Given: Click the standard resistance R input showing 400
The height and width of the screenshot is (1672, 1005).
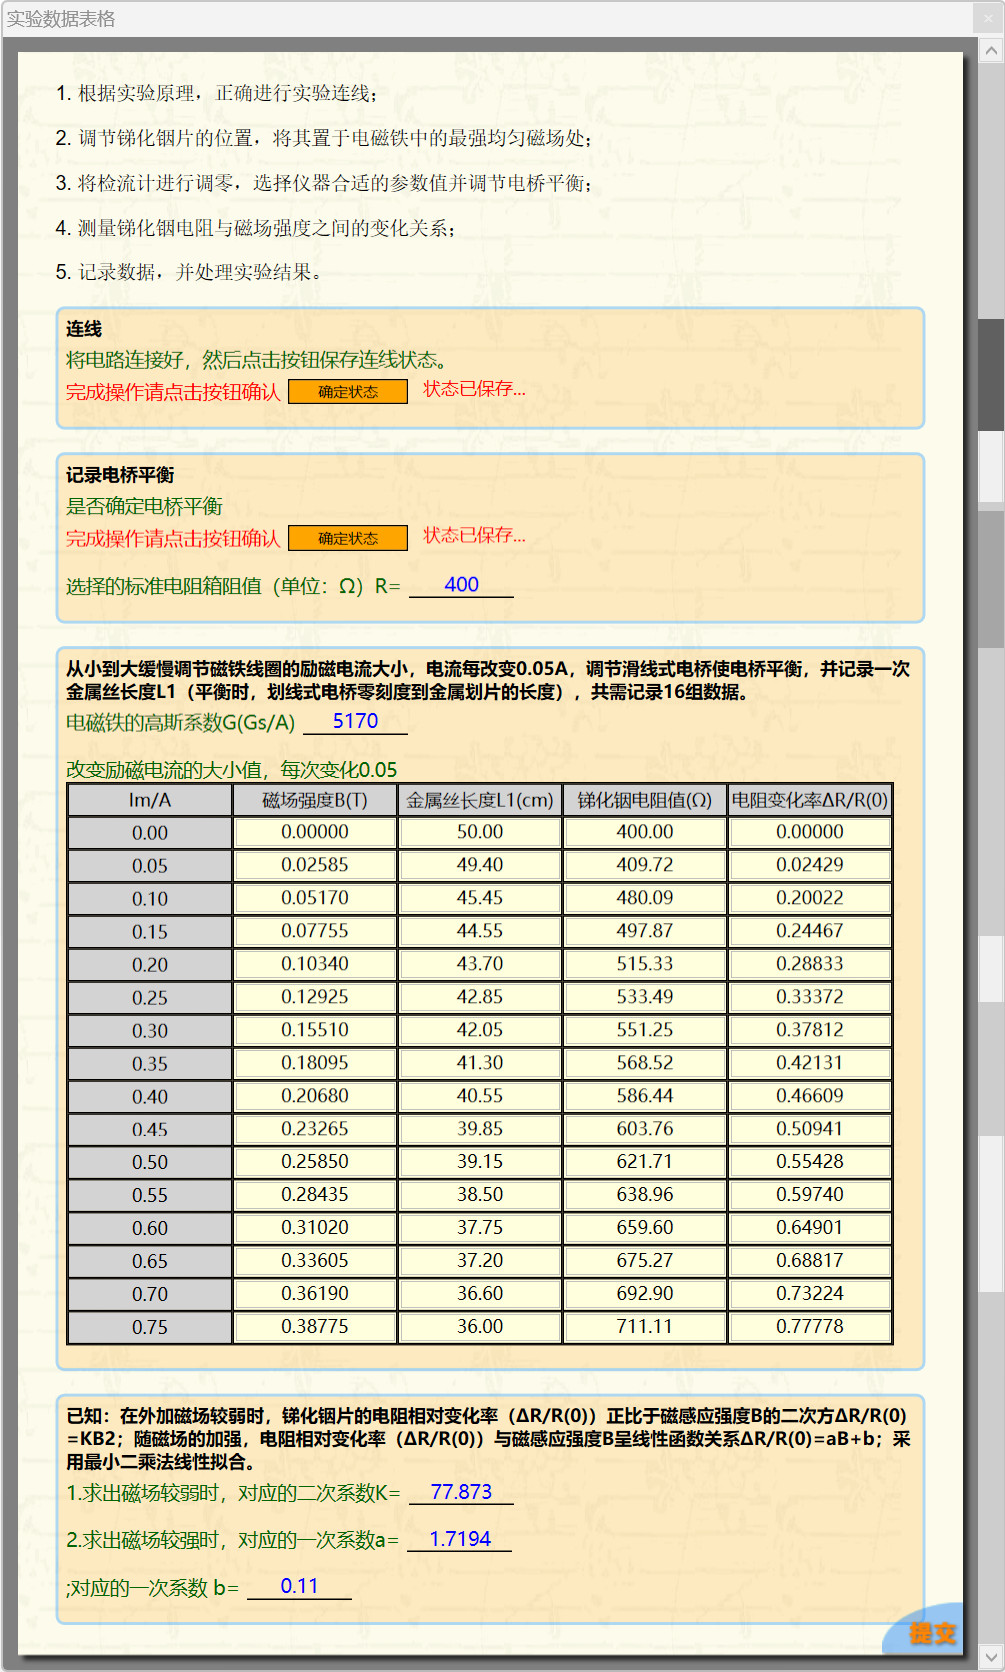Looking at the screenshot, I should [461, 585].
